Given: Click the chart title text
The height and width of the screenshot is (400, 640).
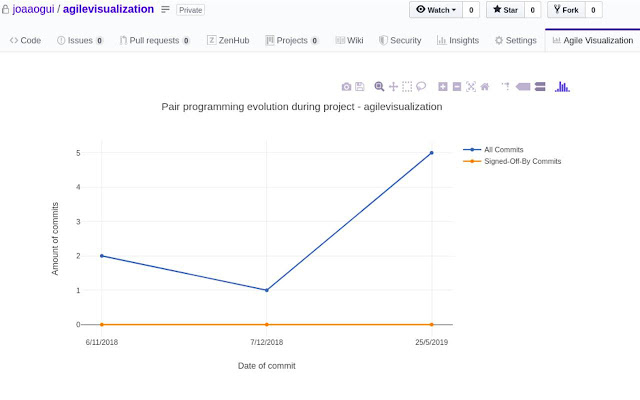Looking at the screenshot, I should pyautogui.click(x=302, y=107).
